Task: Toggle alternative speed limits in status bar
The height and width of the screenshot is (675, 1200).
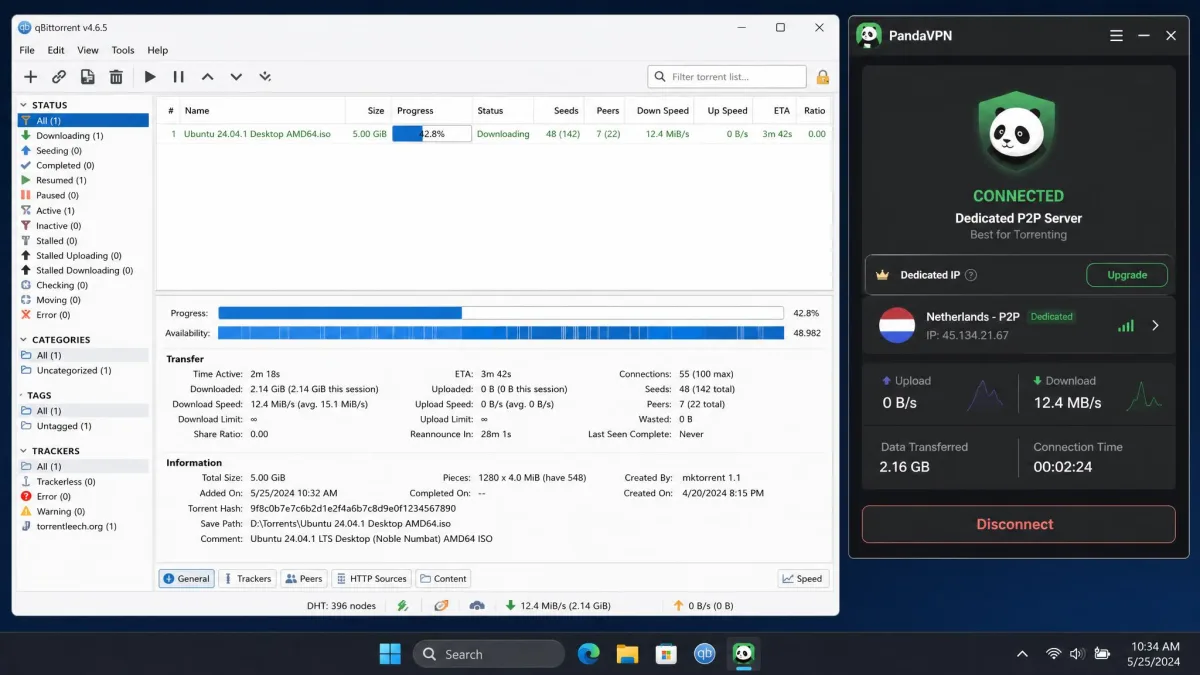Action: [x=477, y=605]
